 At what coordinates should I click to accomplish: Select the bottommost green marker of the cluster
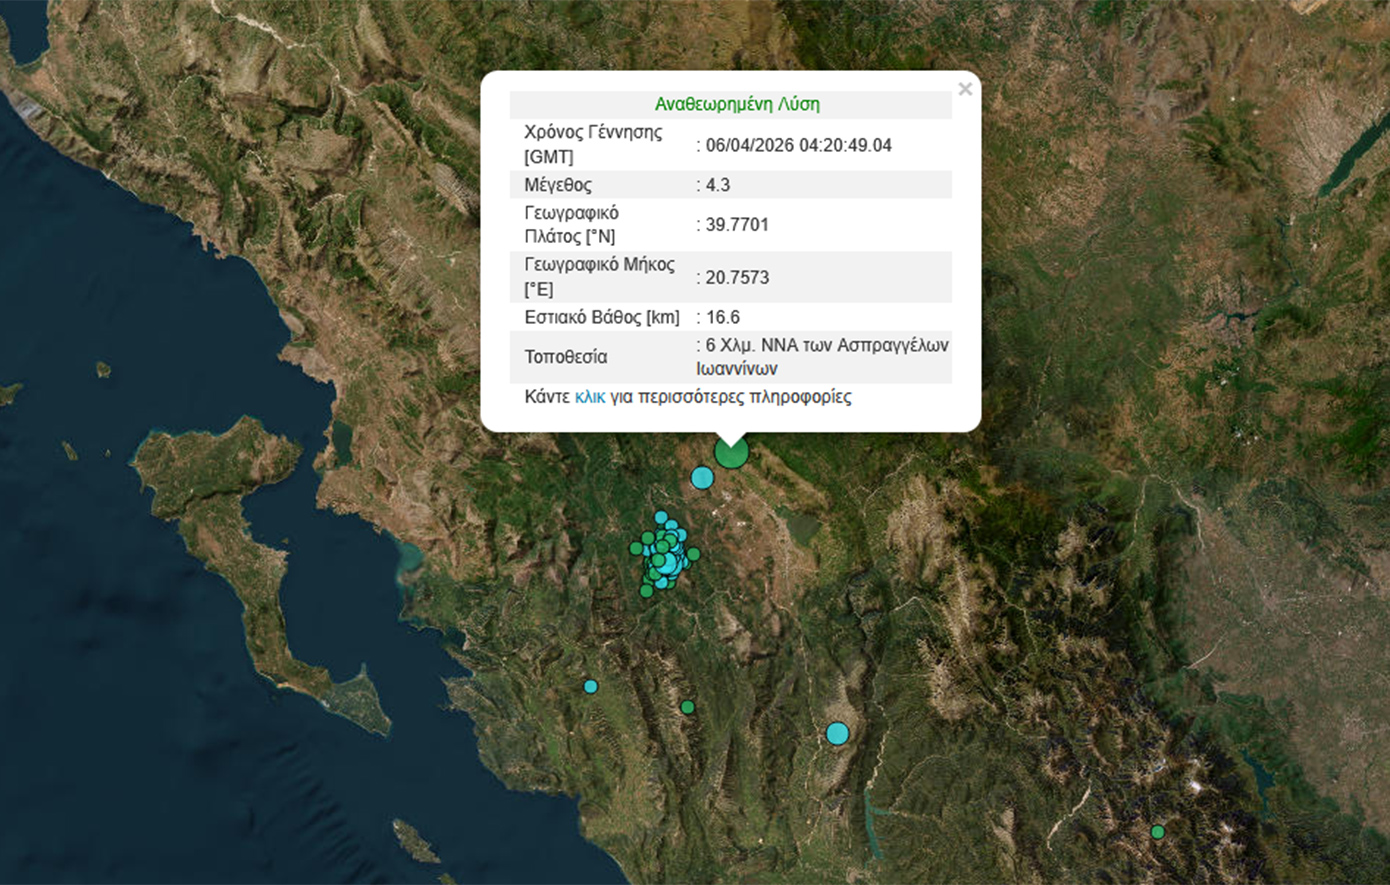[x=646, y=591]
